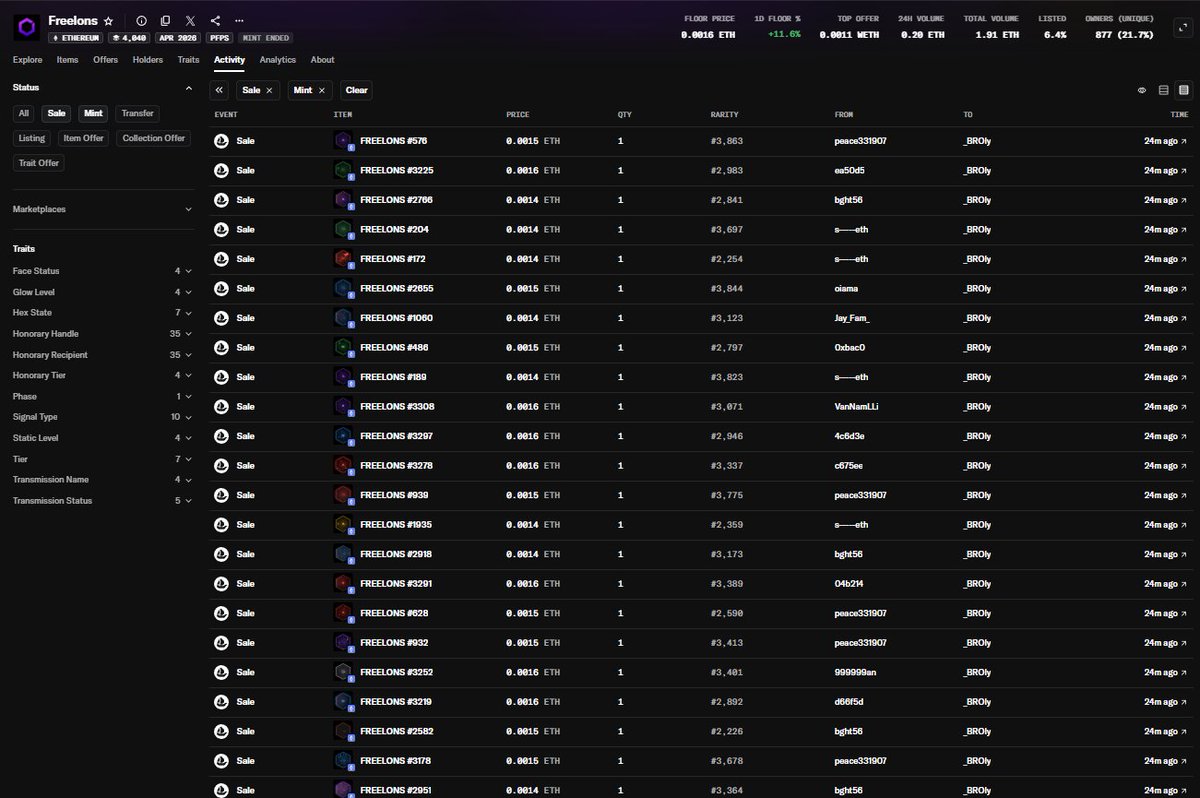Expand the Face Status trait

point(103,271)
